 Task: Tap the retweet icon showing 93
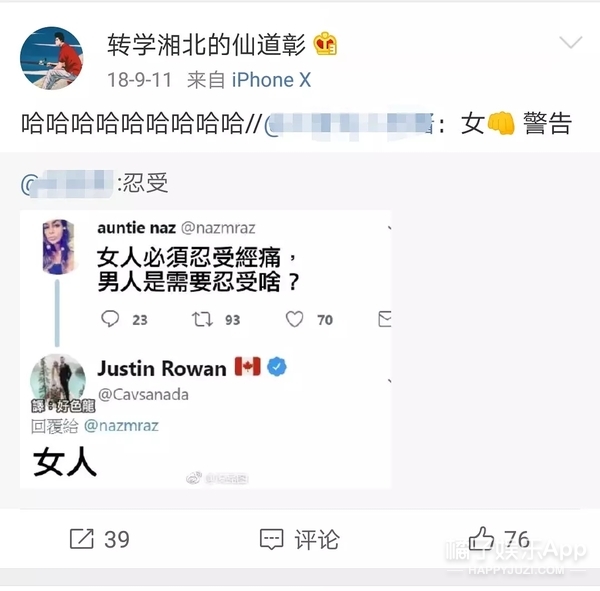pos(202,319)
